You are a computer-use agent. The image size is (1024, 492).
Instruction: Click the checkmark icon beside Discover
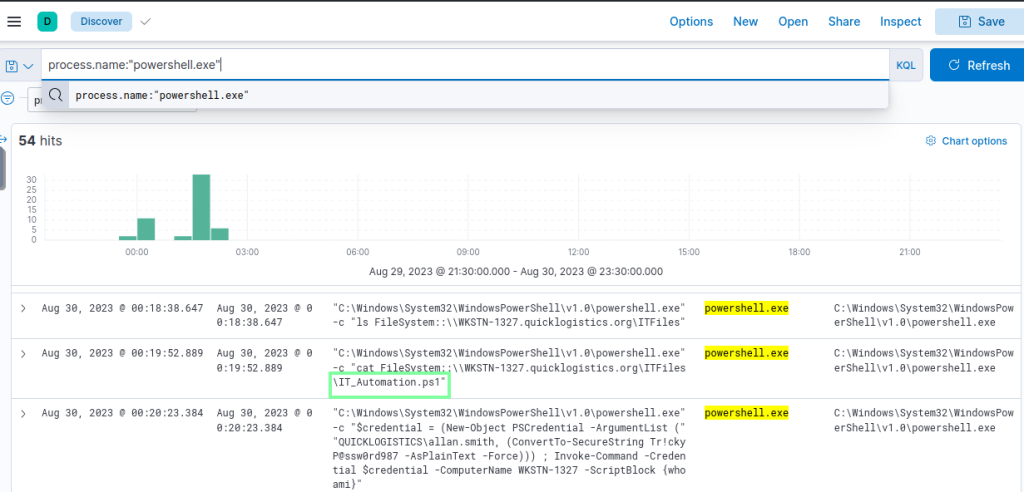tap(146, 21)
